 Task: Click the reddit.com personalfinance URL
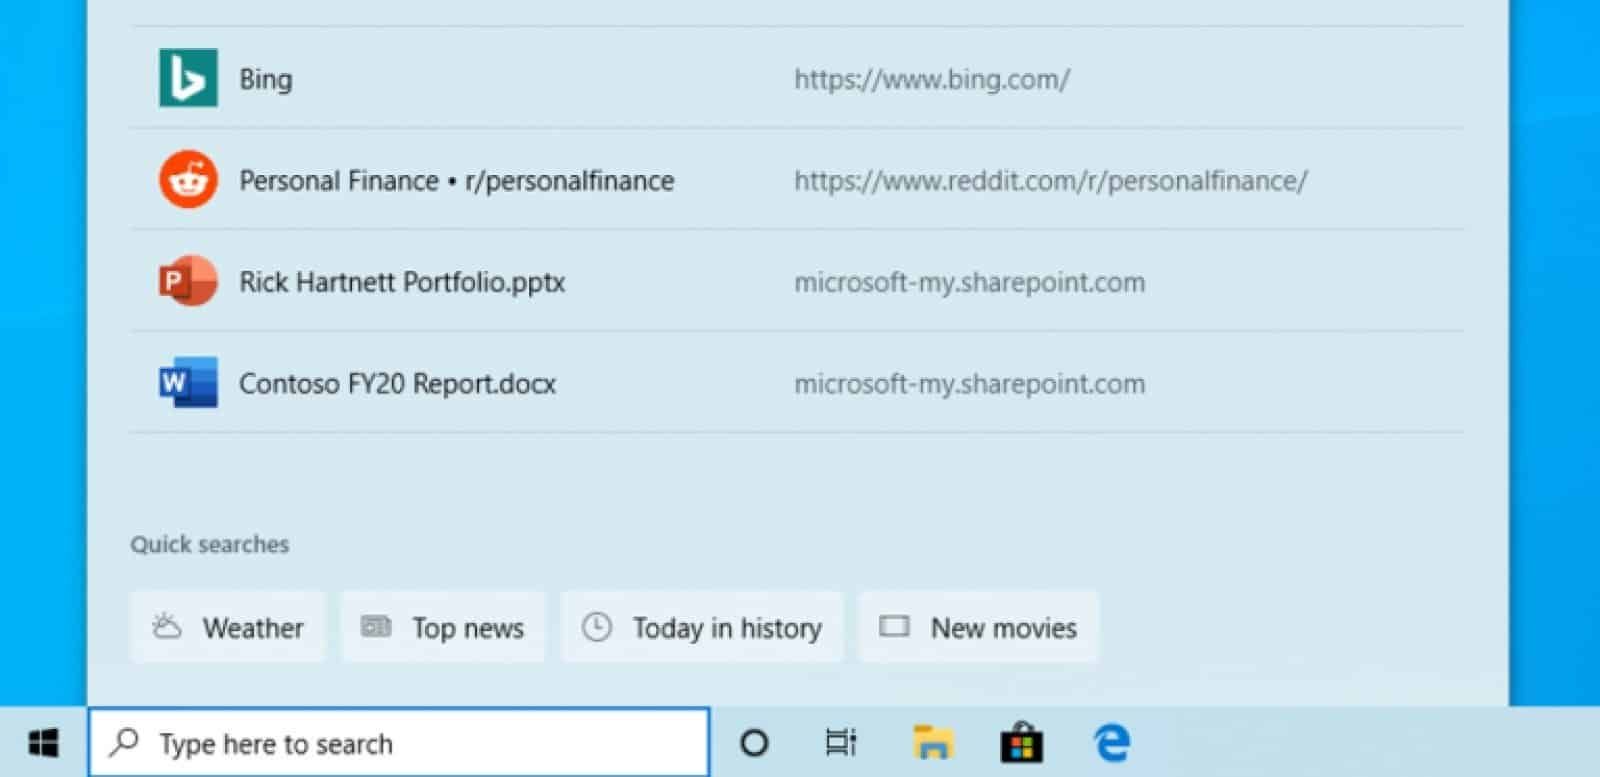pyautogui.click(x=1050, y=181)
